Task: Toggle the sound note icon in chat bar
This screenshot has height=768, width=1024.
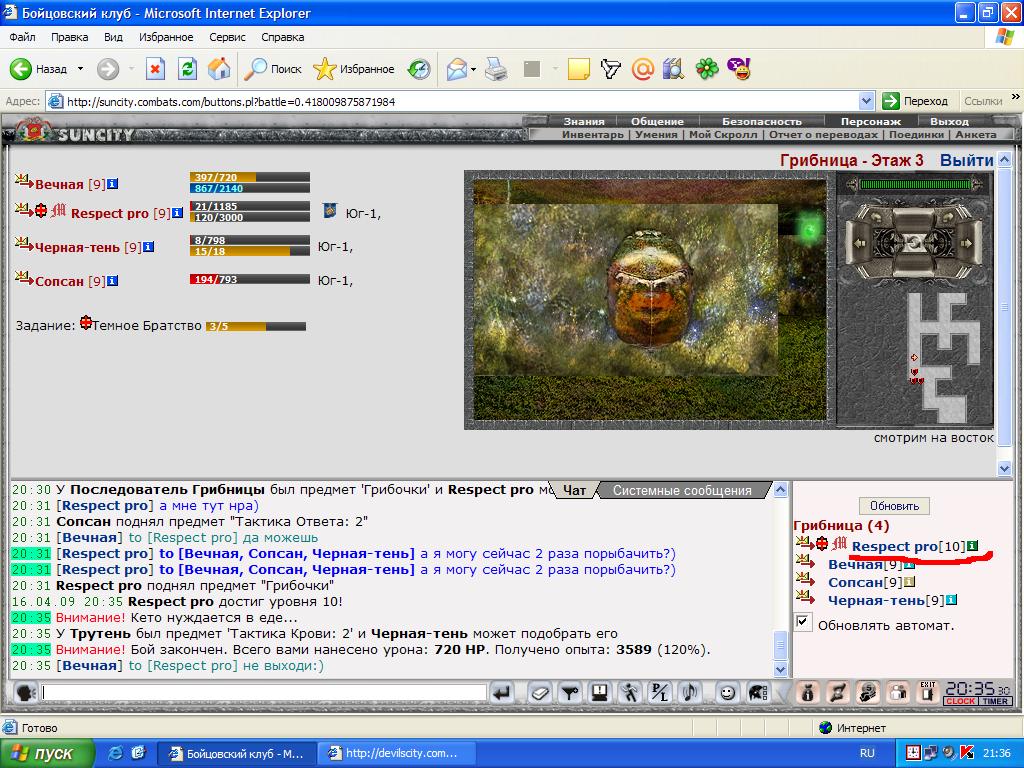Action: [x=690, y=693]
